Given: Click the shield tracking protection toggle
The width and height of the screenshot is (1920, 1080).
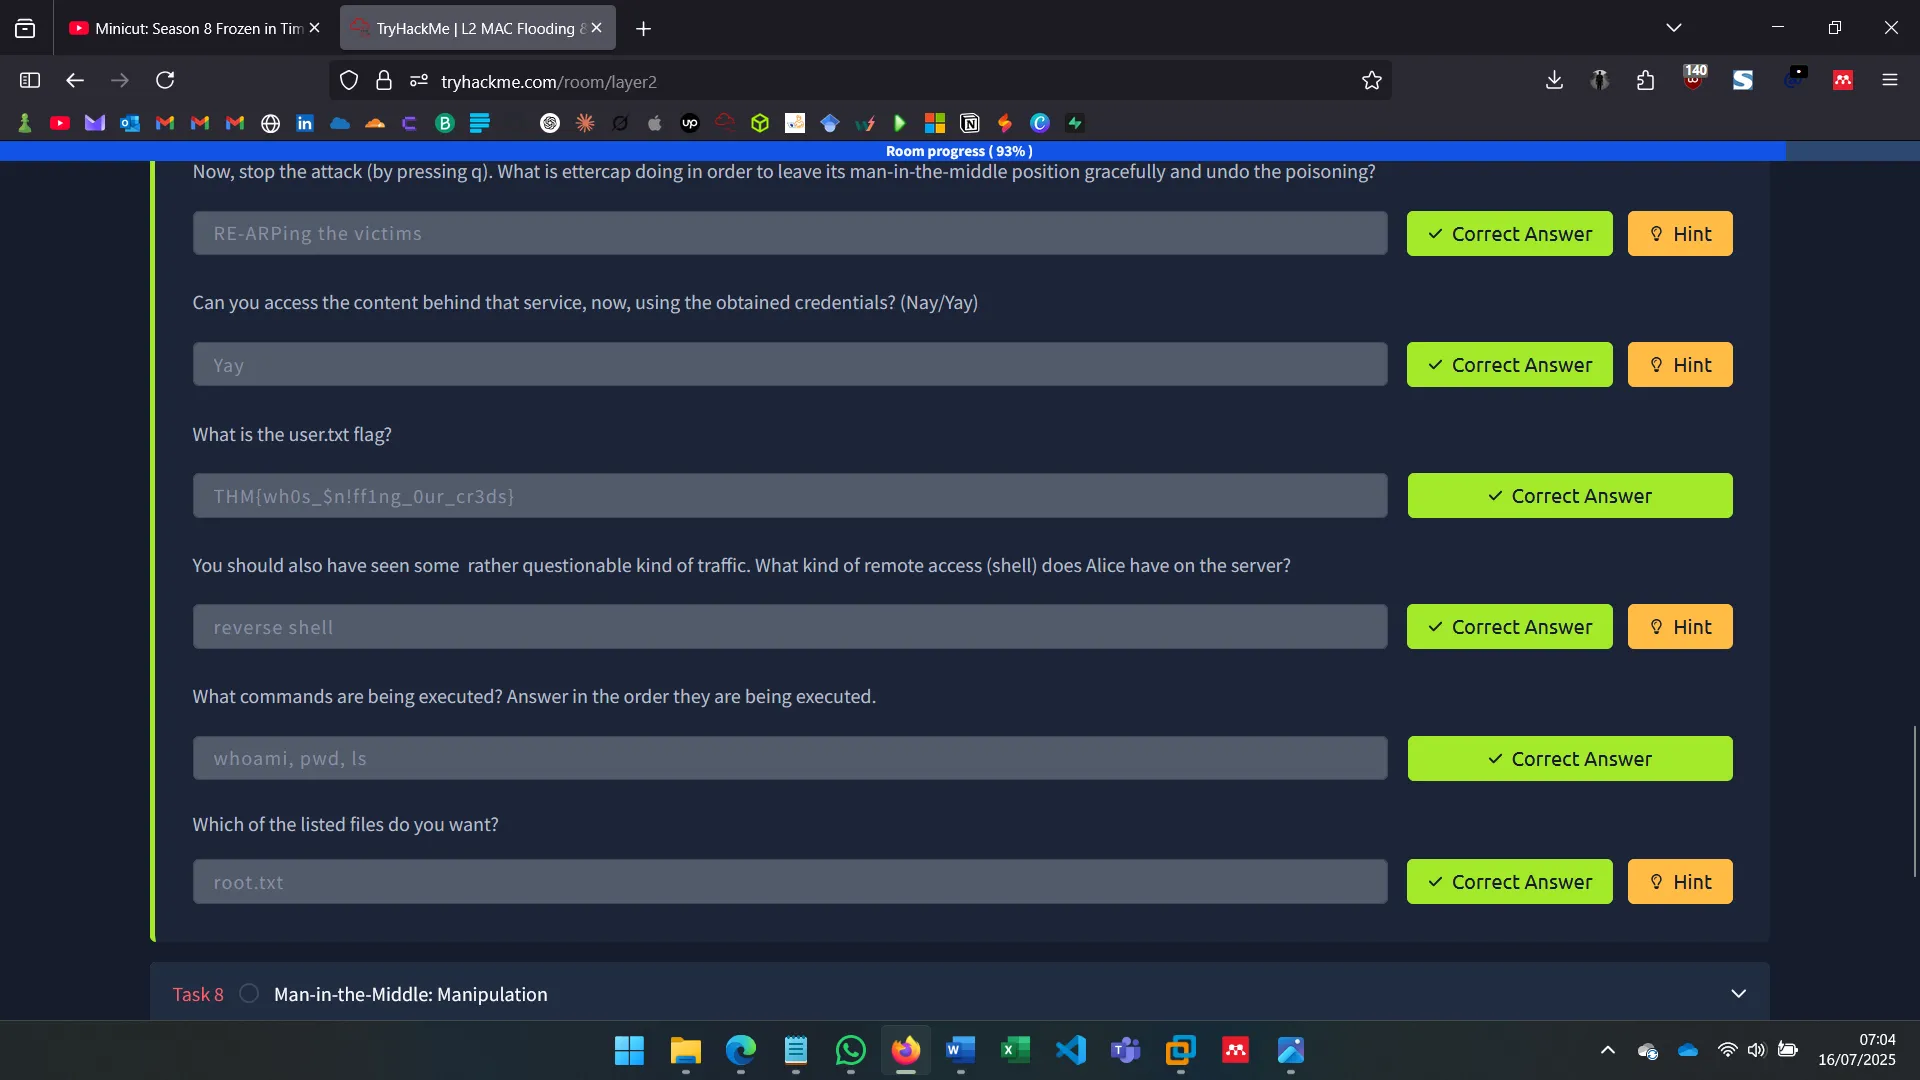Looking at the screenshot, I should [348, 80].
